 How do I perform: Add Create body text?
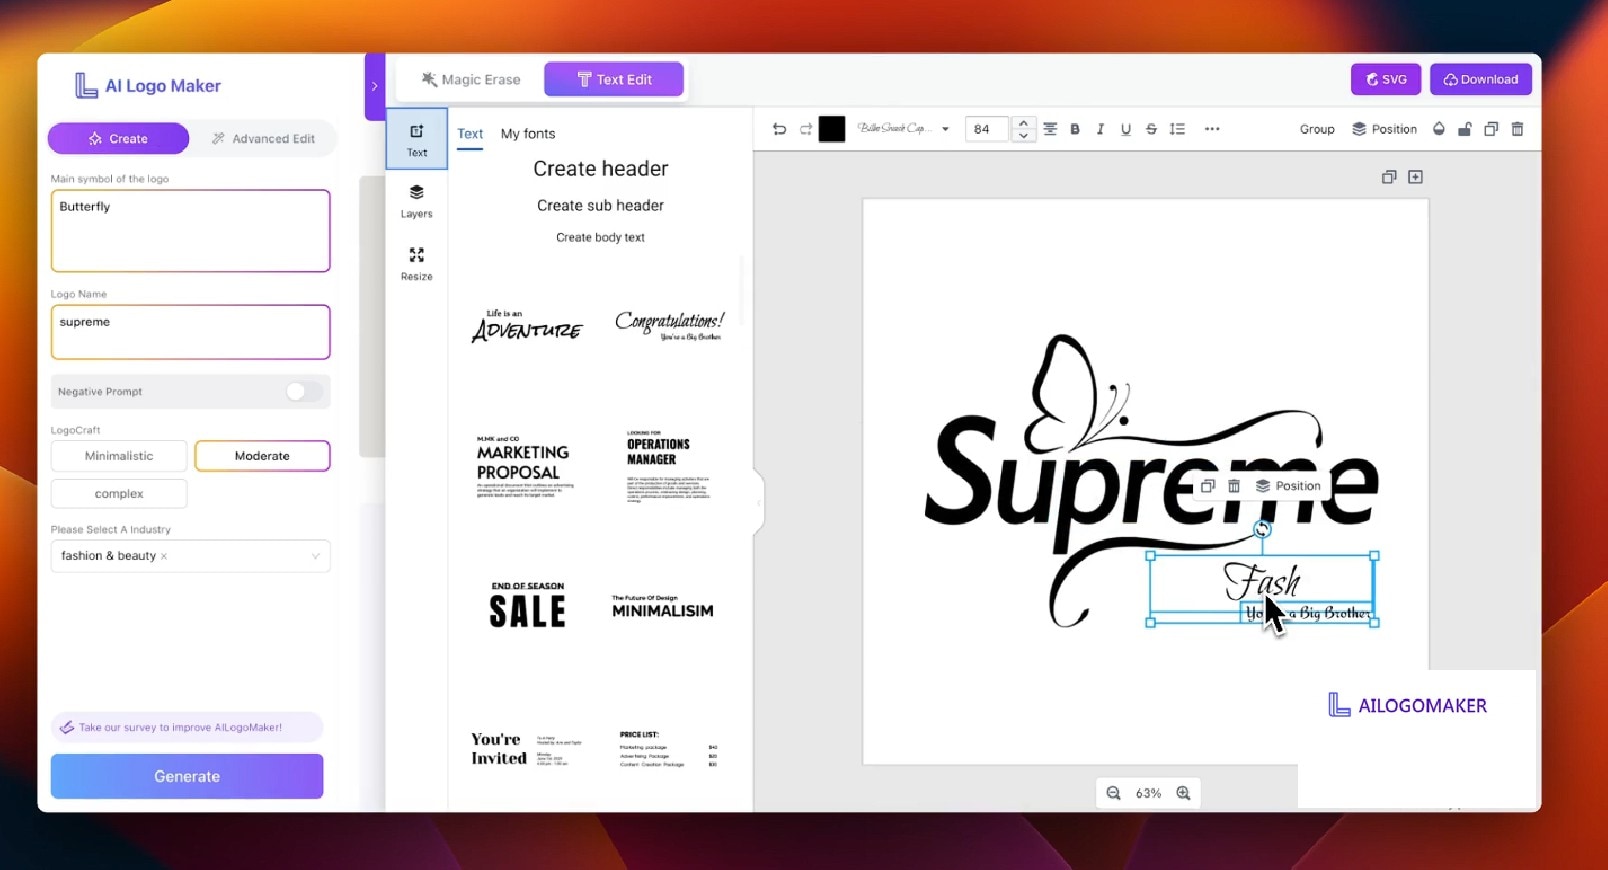coord(600,238)
